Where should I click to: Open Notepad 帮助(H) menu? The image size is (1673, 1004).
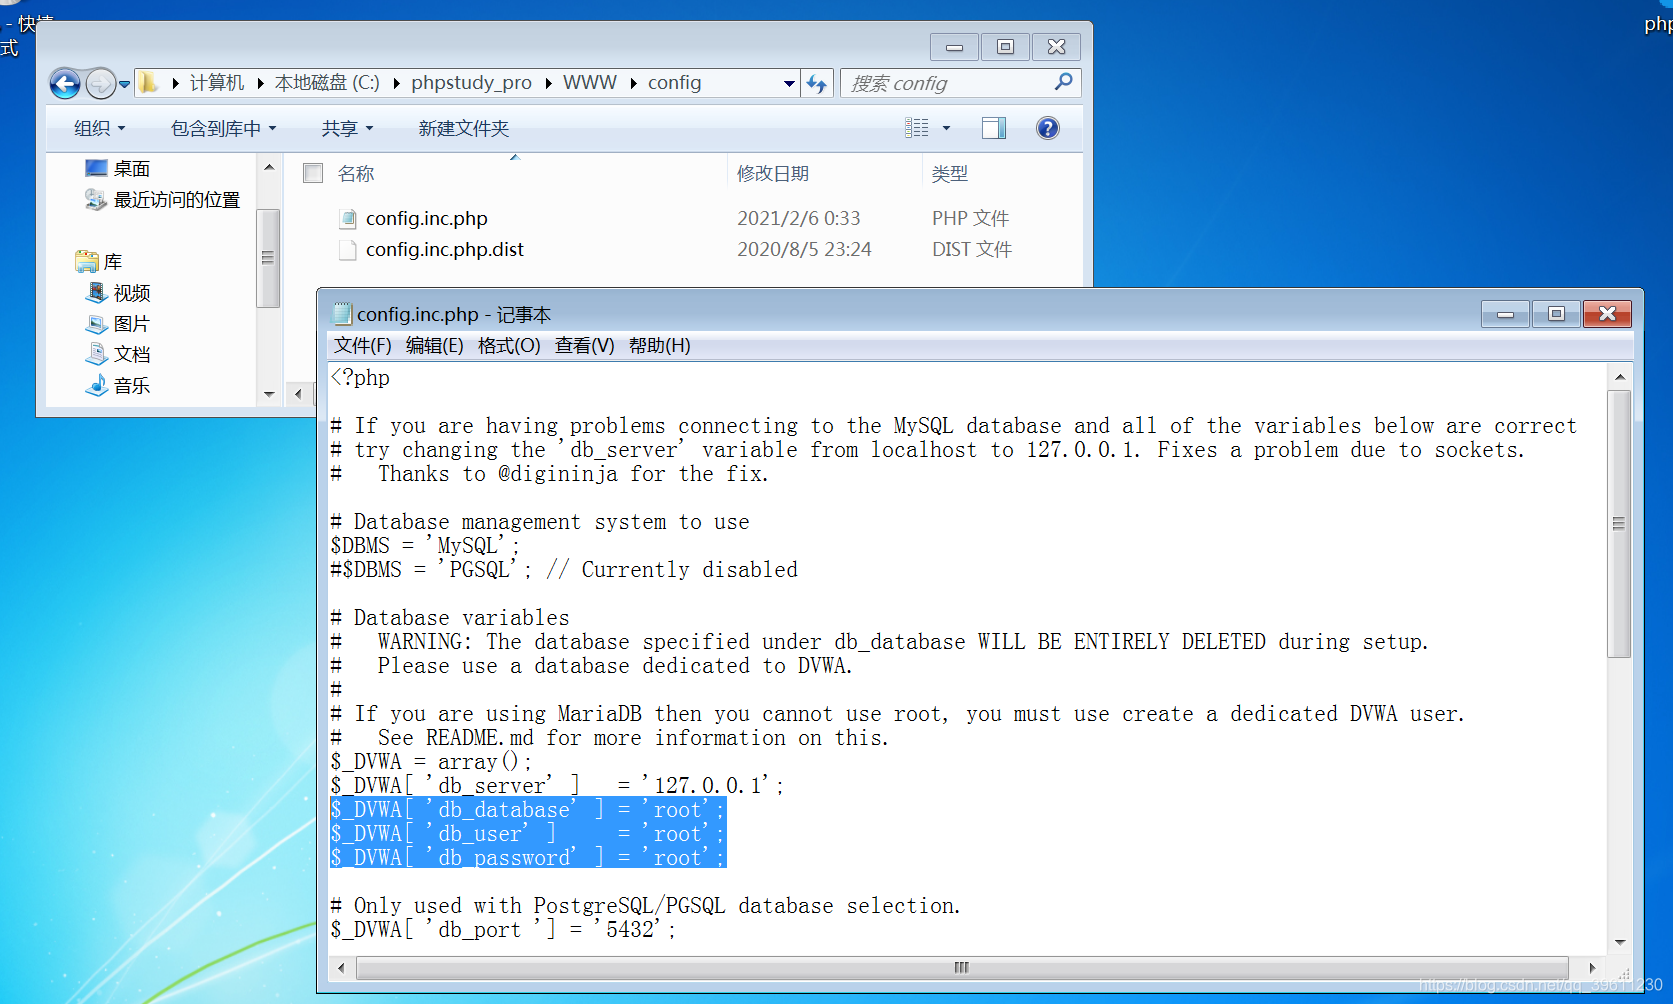coord(659,346)
